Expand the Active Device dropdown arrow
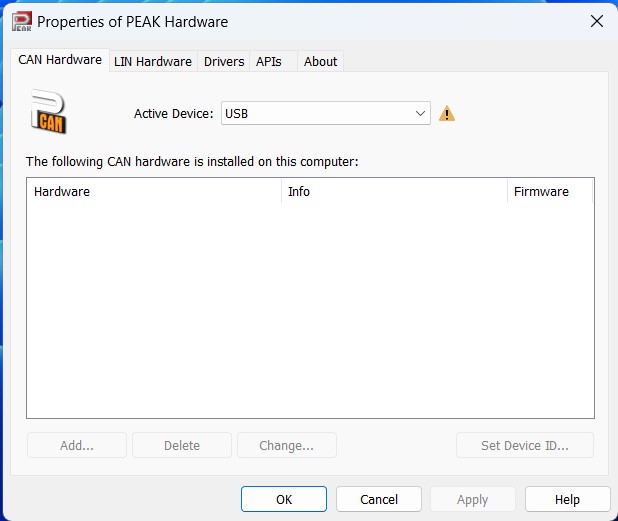Viewport: 618px width, 521px height. point(420,114)
